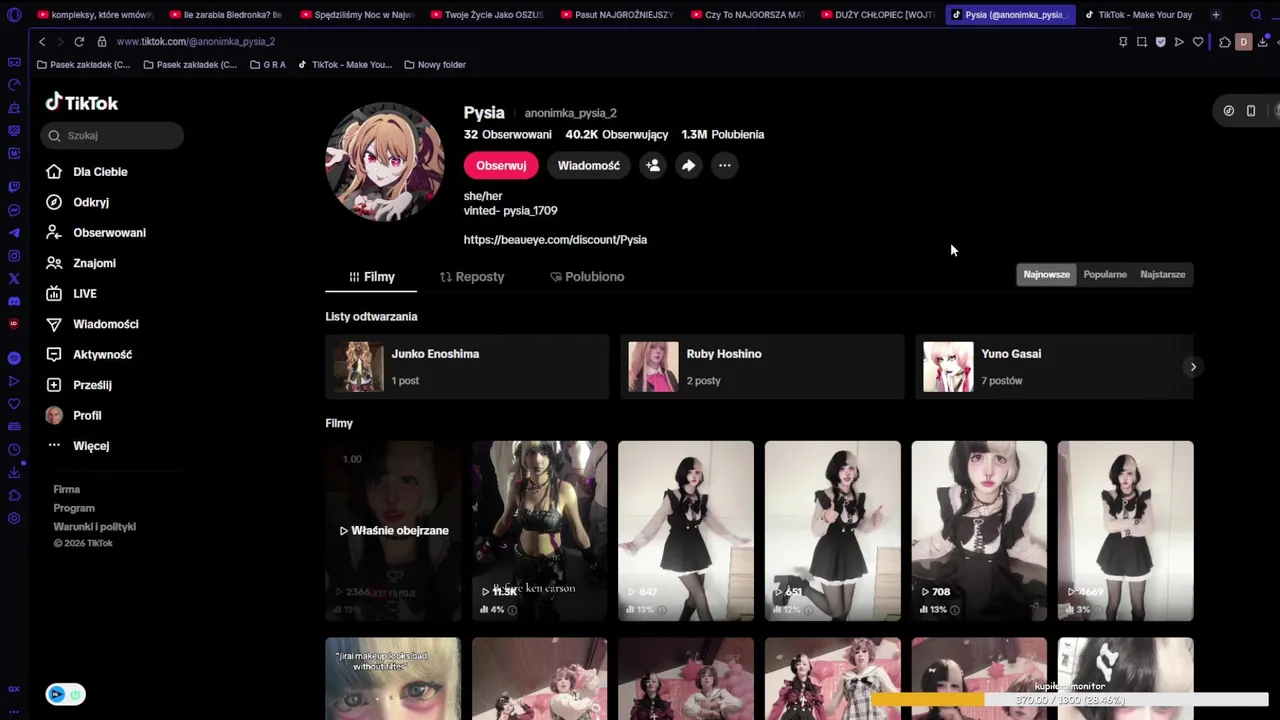Screen dimensions: 1280x720
Task: Open Ruby Hoshino playlist
Action: click(x=762, y=367)
